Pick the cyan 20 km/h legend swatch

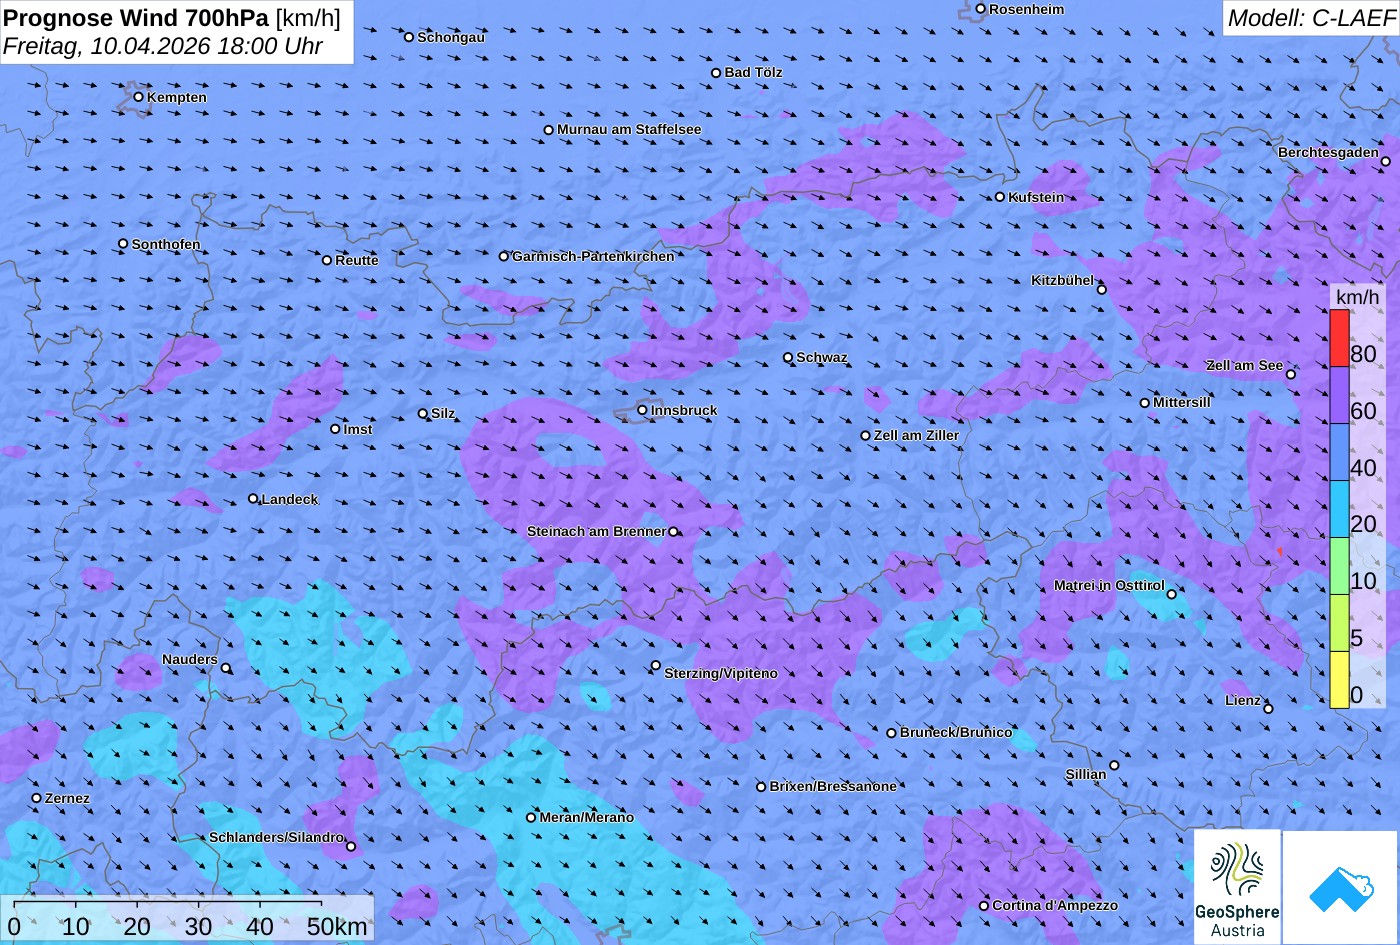click(1339, 510)
